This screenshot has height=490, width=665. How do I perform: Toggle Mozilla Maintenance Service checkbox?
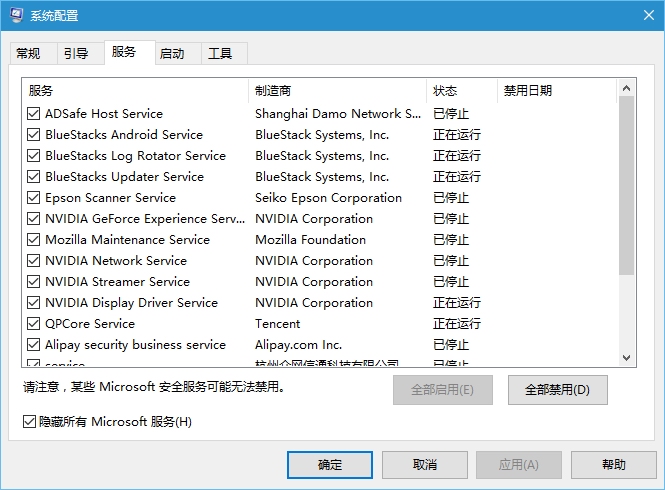point(34,240)
